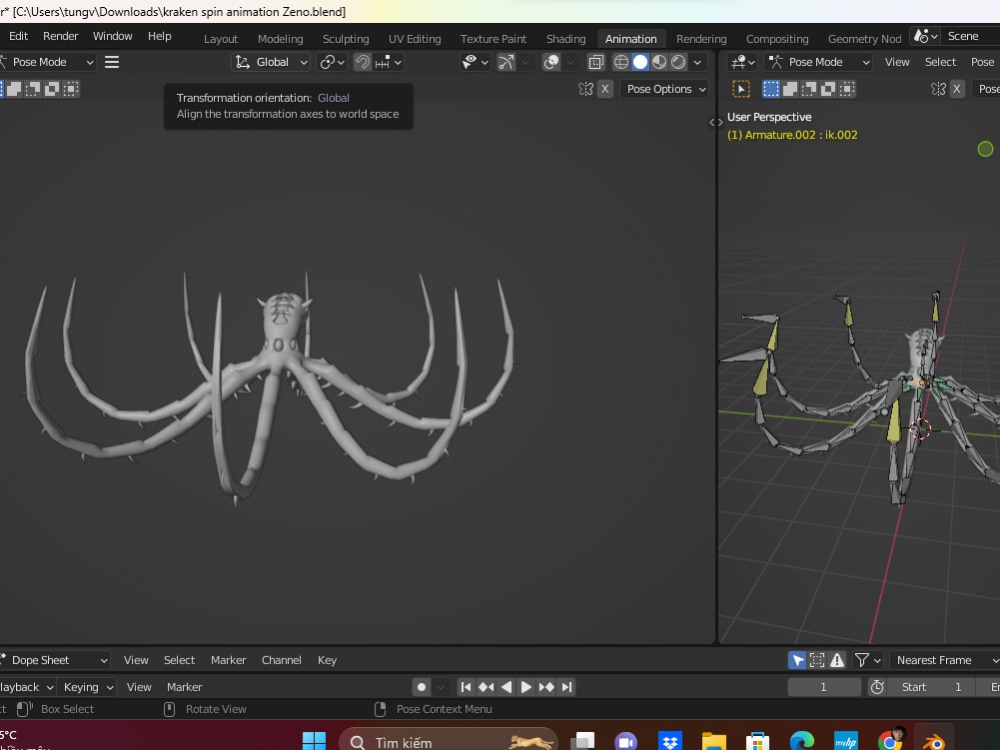Viewport: 1000px width, 750px height.
Task: Select 'Invert existing selection' mode in left viewport
Action: 52,89
